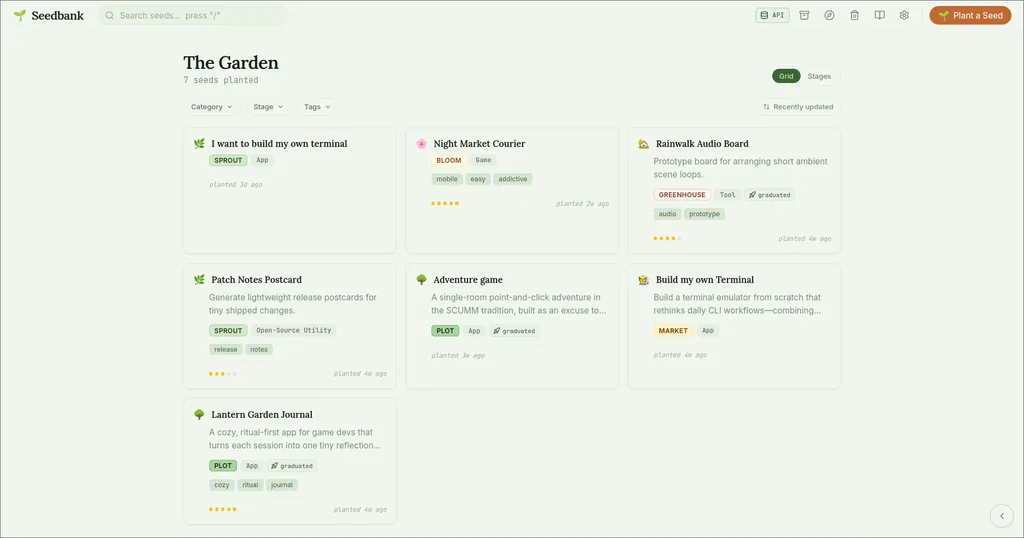The width and height of the screenshot is (1024, 538).
Task: Click PLOT badge on Lantern Garden Journal
Action: [223, 466]
